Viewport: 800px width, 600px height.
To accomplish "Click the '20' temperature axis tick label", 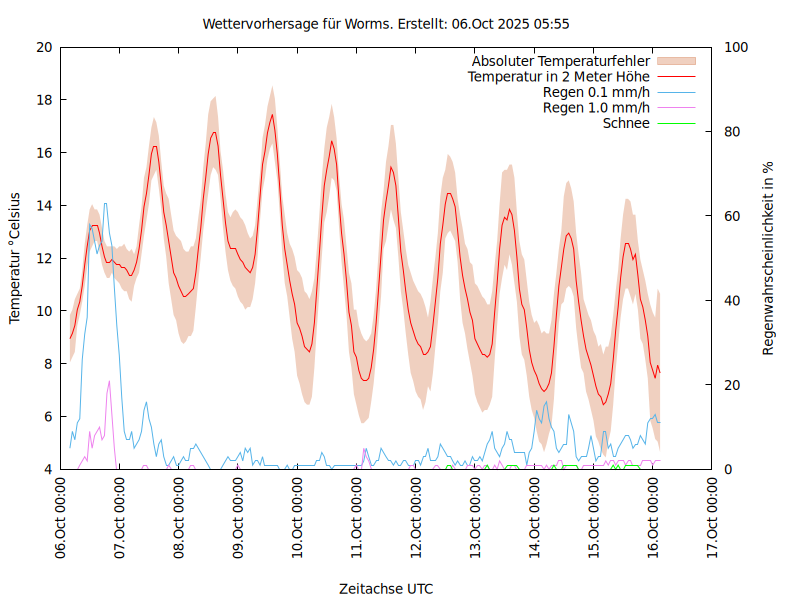I will (x=43, y=47).
